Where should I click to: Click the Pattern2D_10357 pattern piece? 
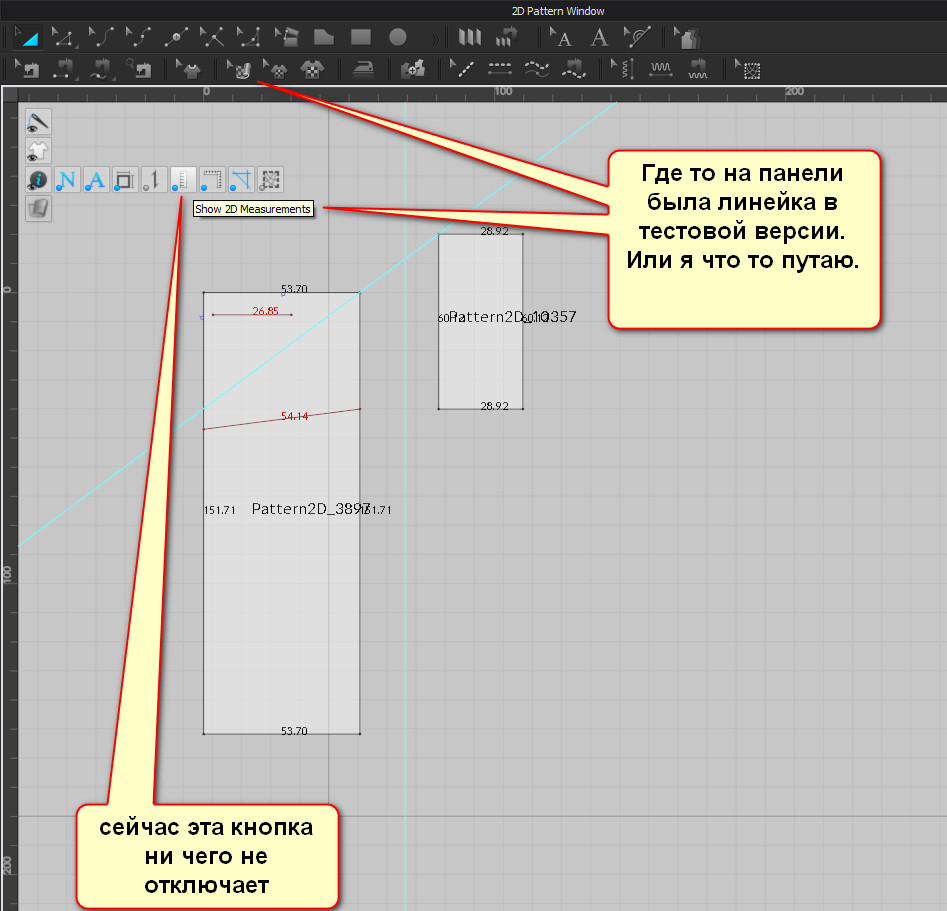480,370
